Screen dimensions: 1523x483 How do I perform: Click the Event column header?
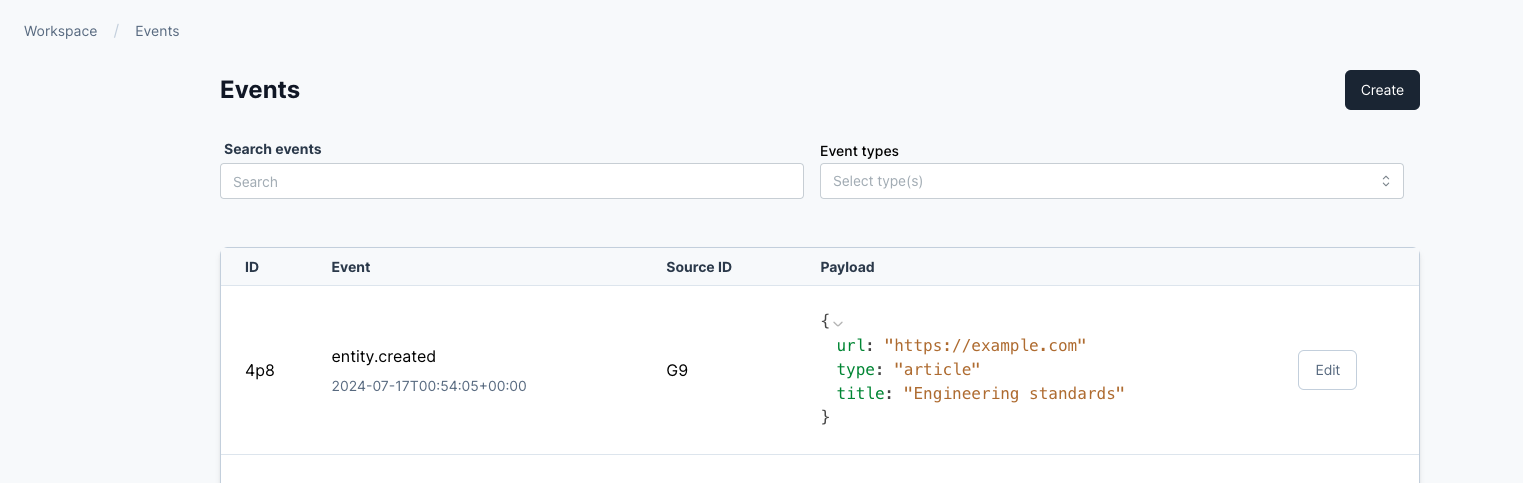350,267
